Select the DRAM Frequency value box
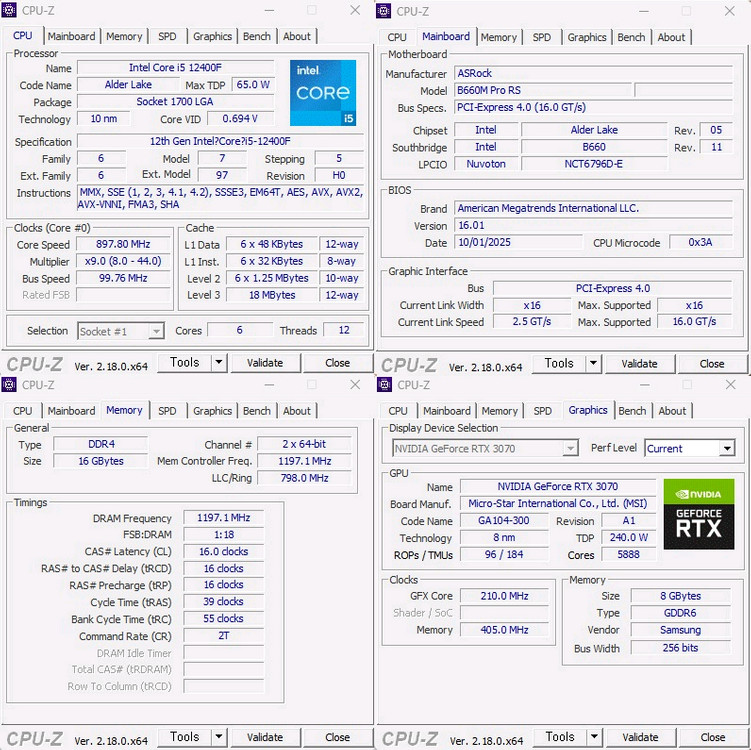The height and width of the screenshot is (750, 751). pyautogui.click(x=224, y=518)
